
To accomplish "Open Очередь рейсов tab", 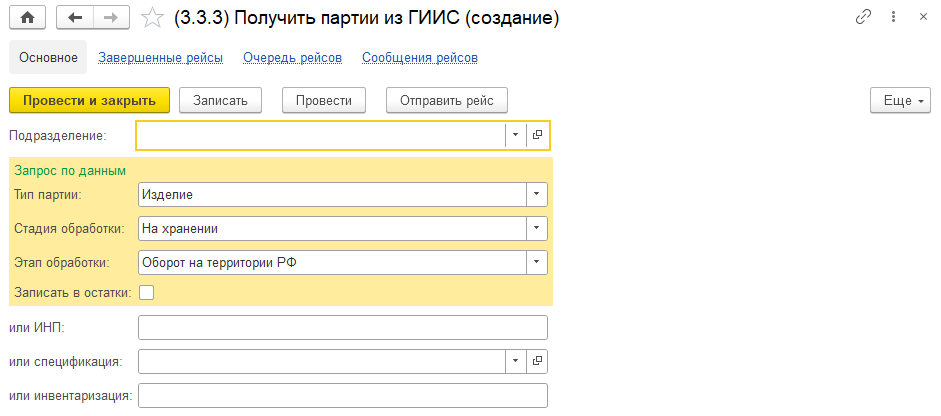I will [x=292, y=58].
